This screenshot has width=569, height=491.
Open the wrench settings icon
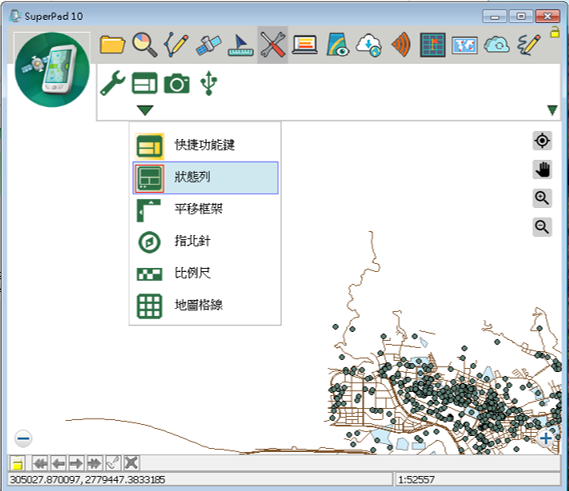coord(112,83)
